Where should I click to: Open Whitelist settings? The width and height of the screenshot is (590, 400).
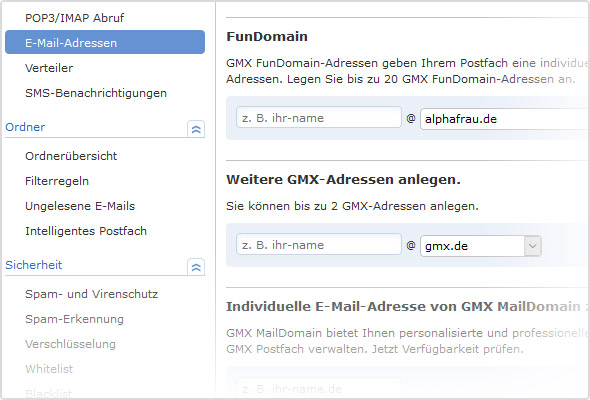coord(49,369)
